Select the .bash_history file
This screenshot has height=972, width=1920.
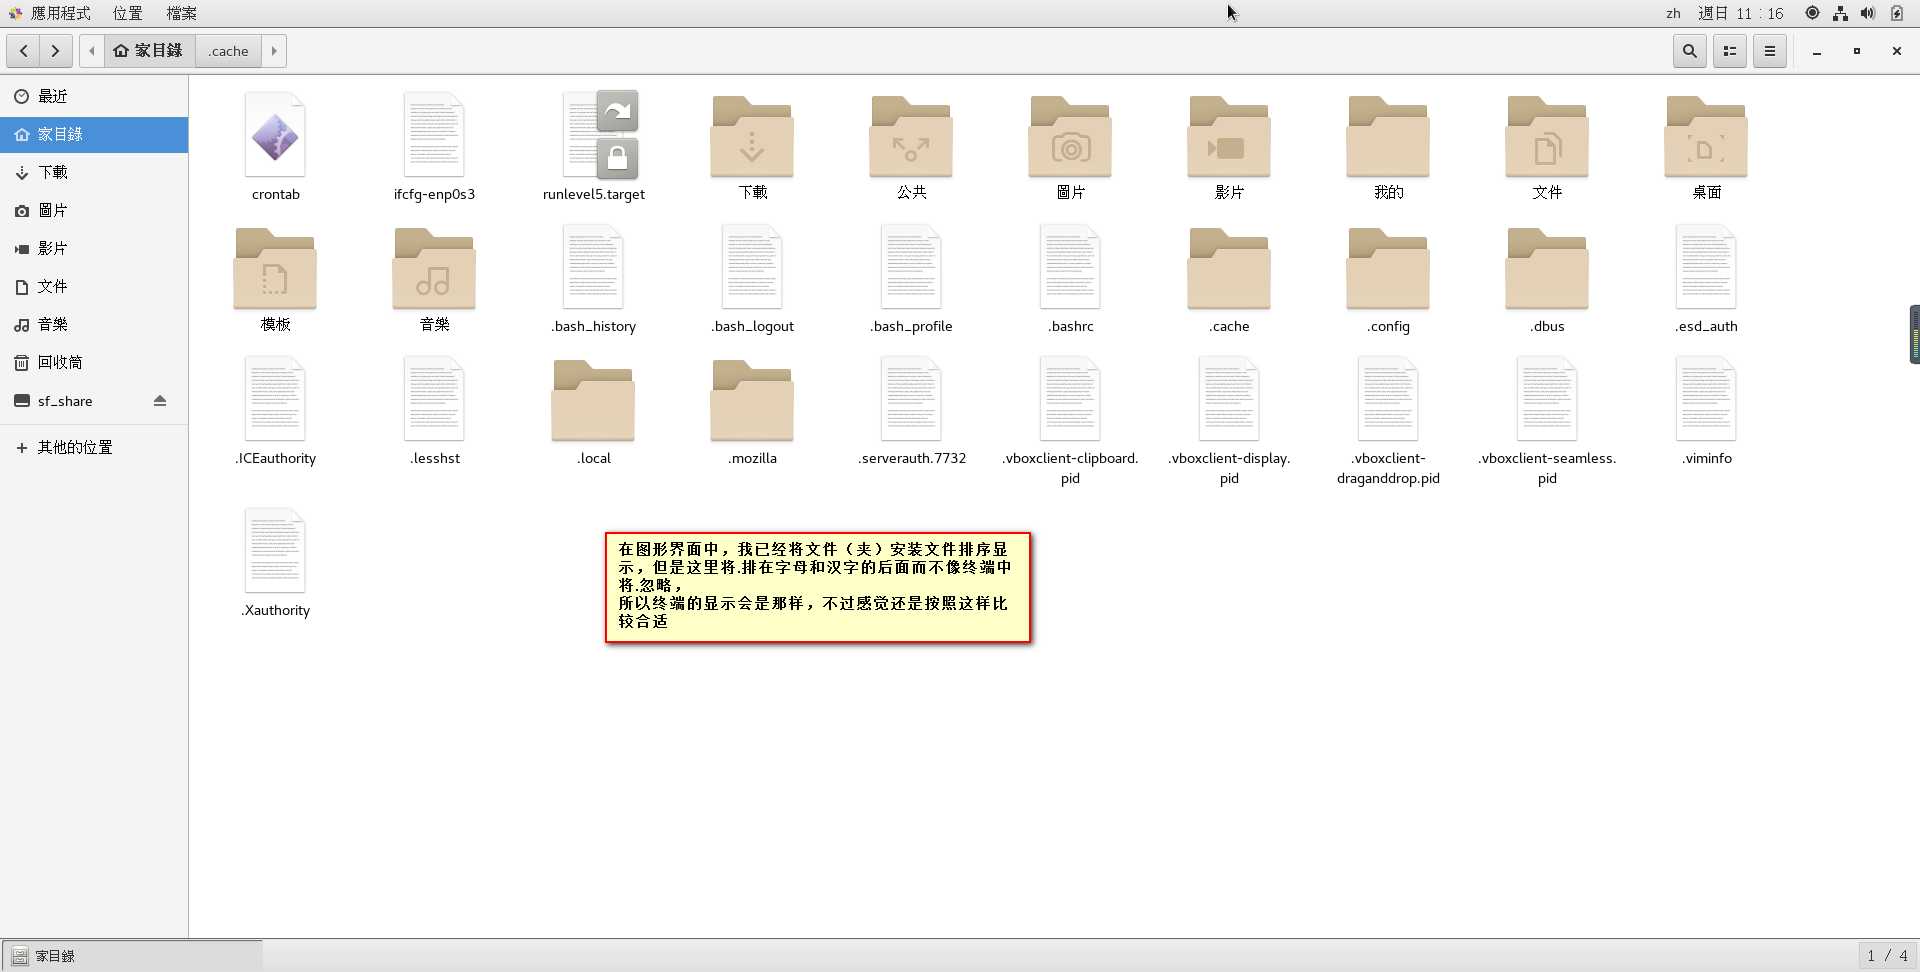(x=593, y=269)
